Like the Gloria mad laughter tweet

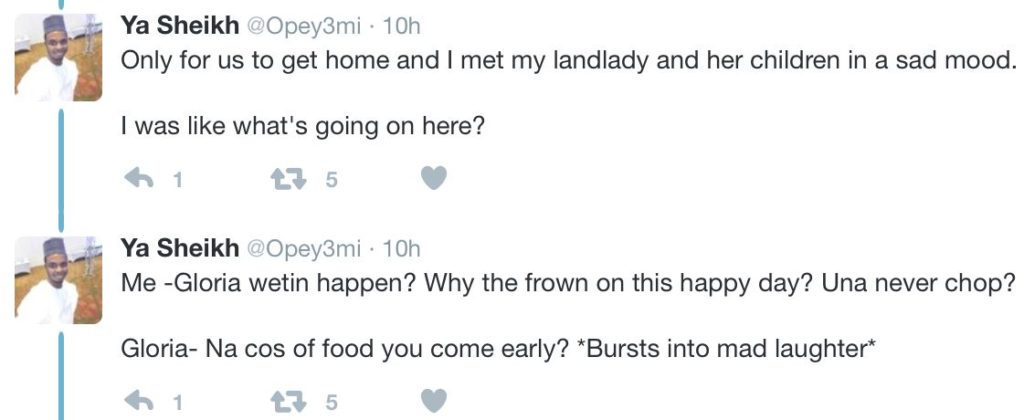(x=432, y=401)
